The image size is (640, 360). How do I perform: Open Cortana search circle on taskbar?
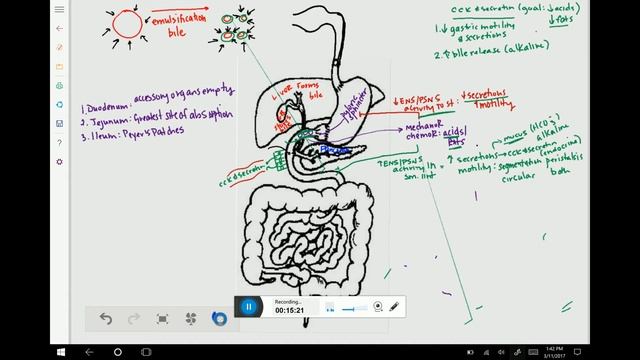(118, 352)
